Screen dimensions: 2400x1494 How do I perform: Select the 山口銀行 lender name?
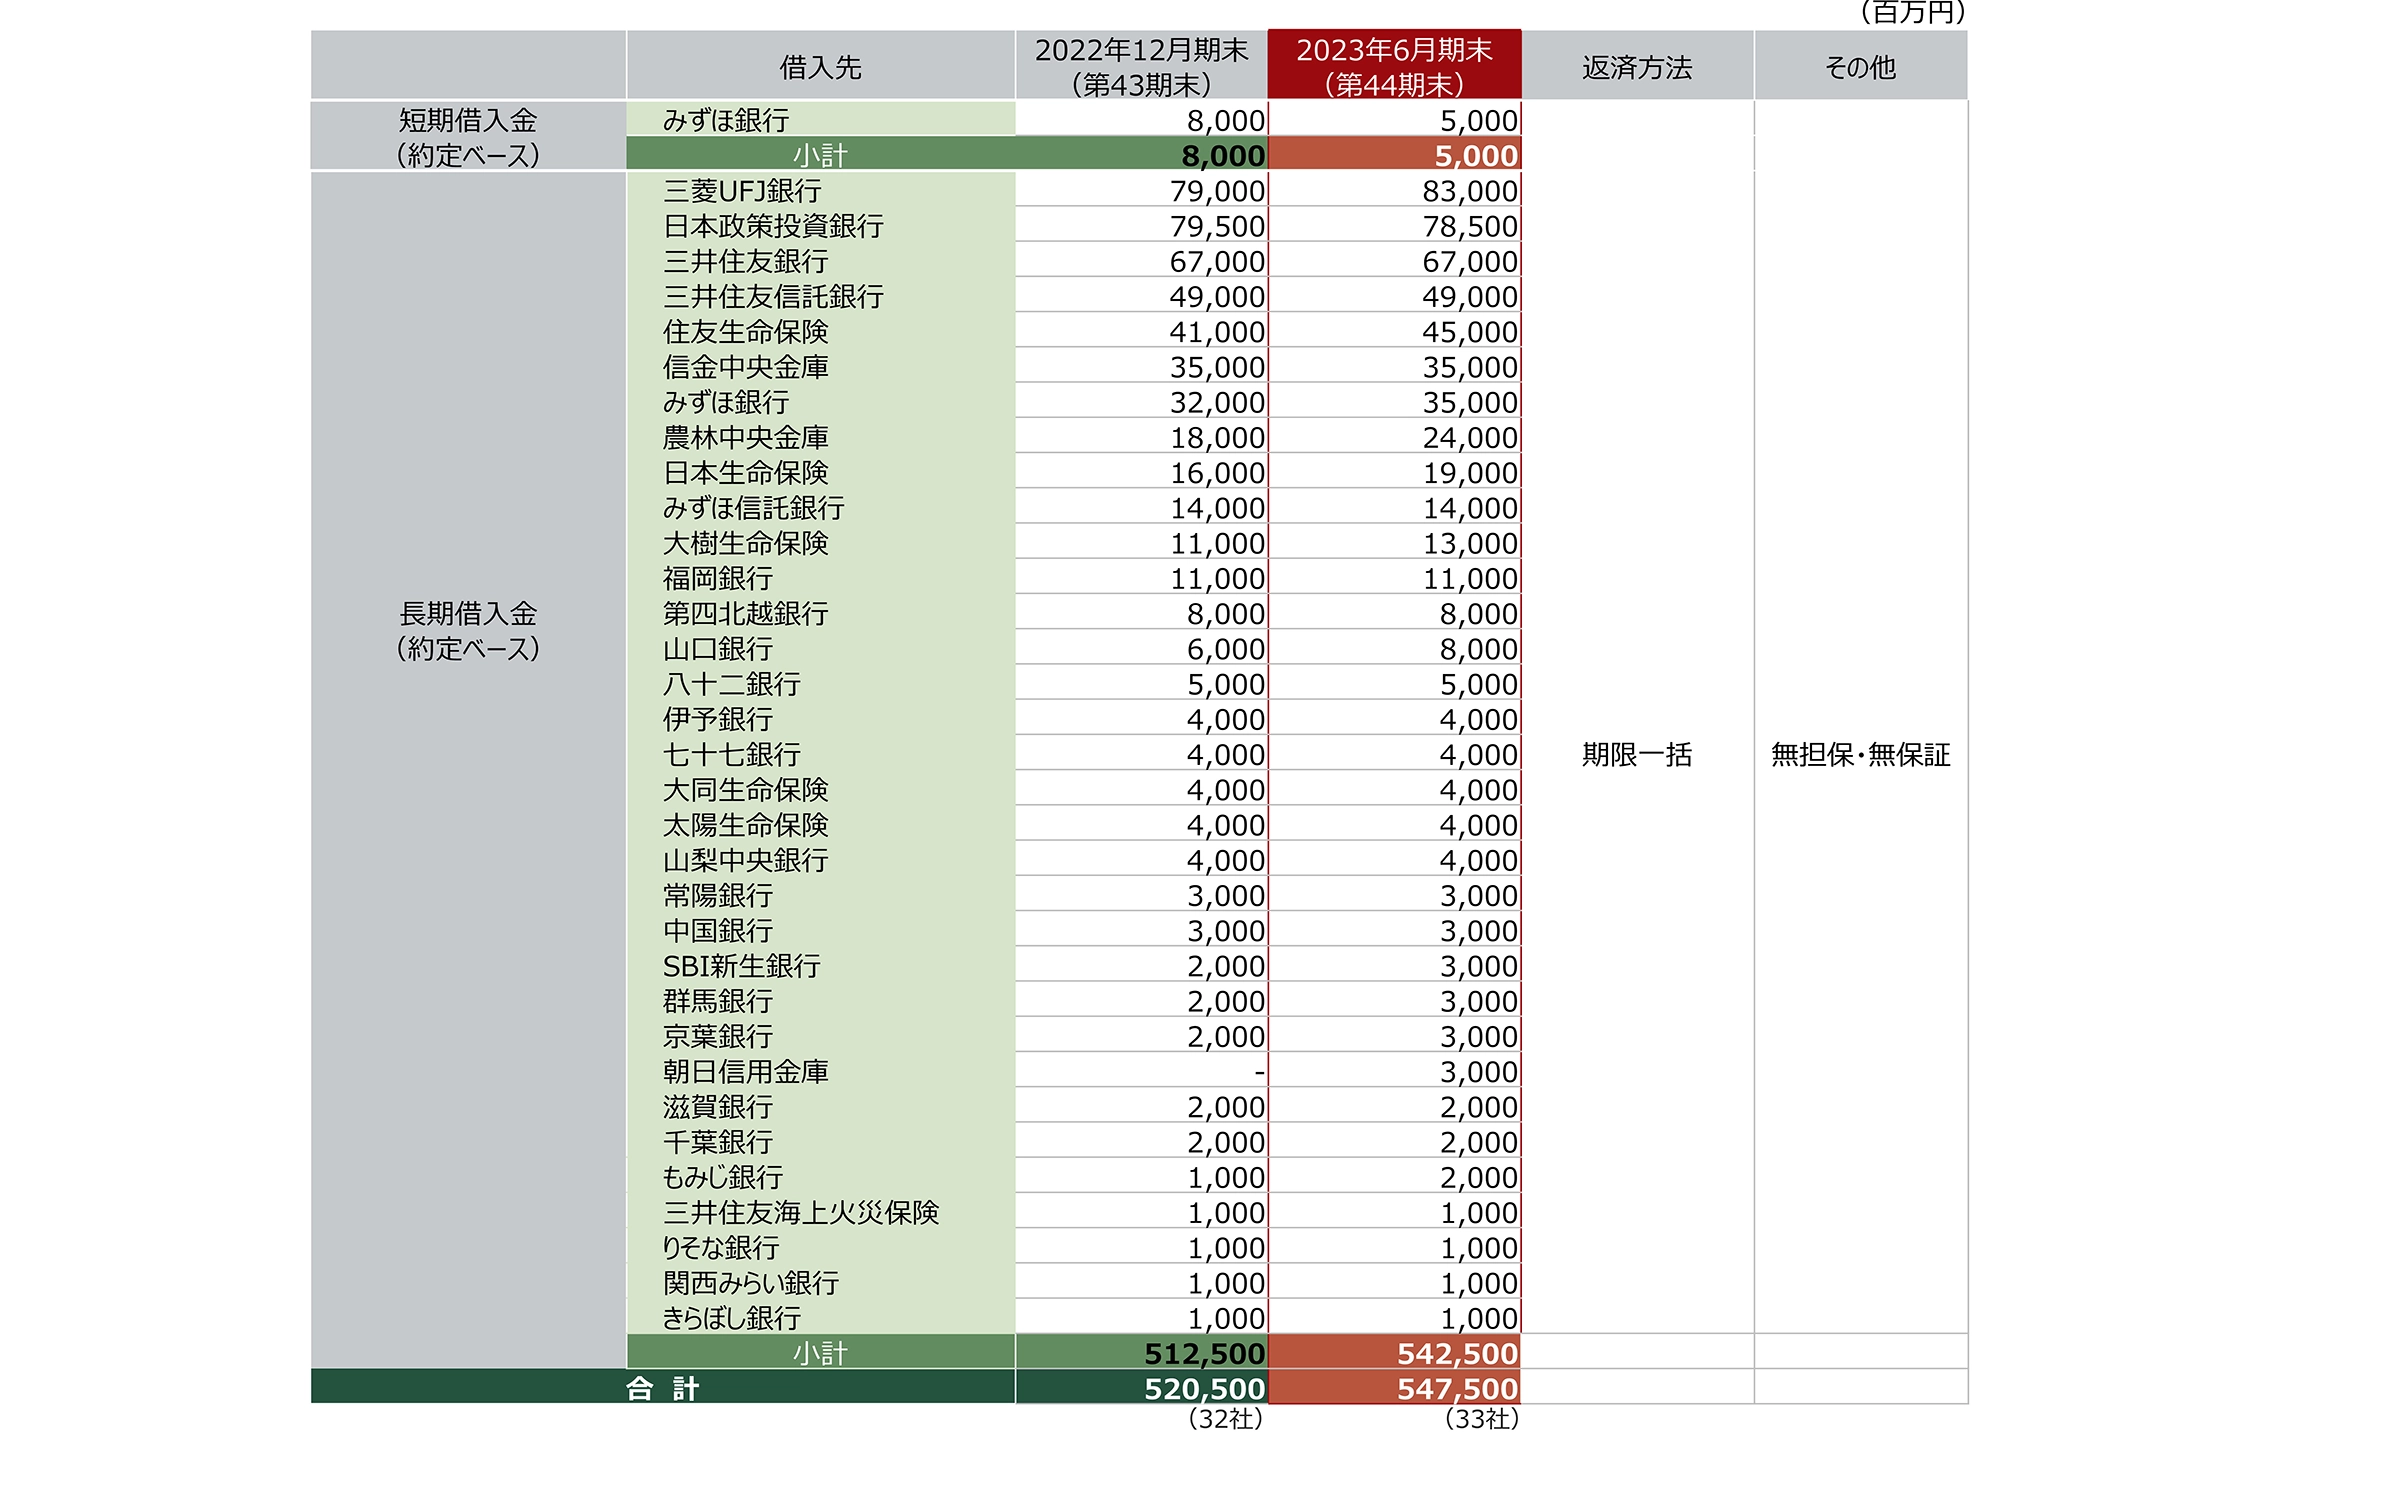[x=718, y=649]
